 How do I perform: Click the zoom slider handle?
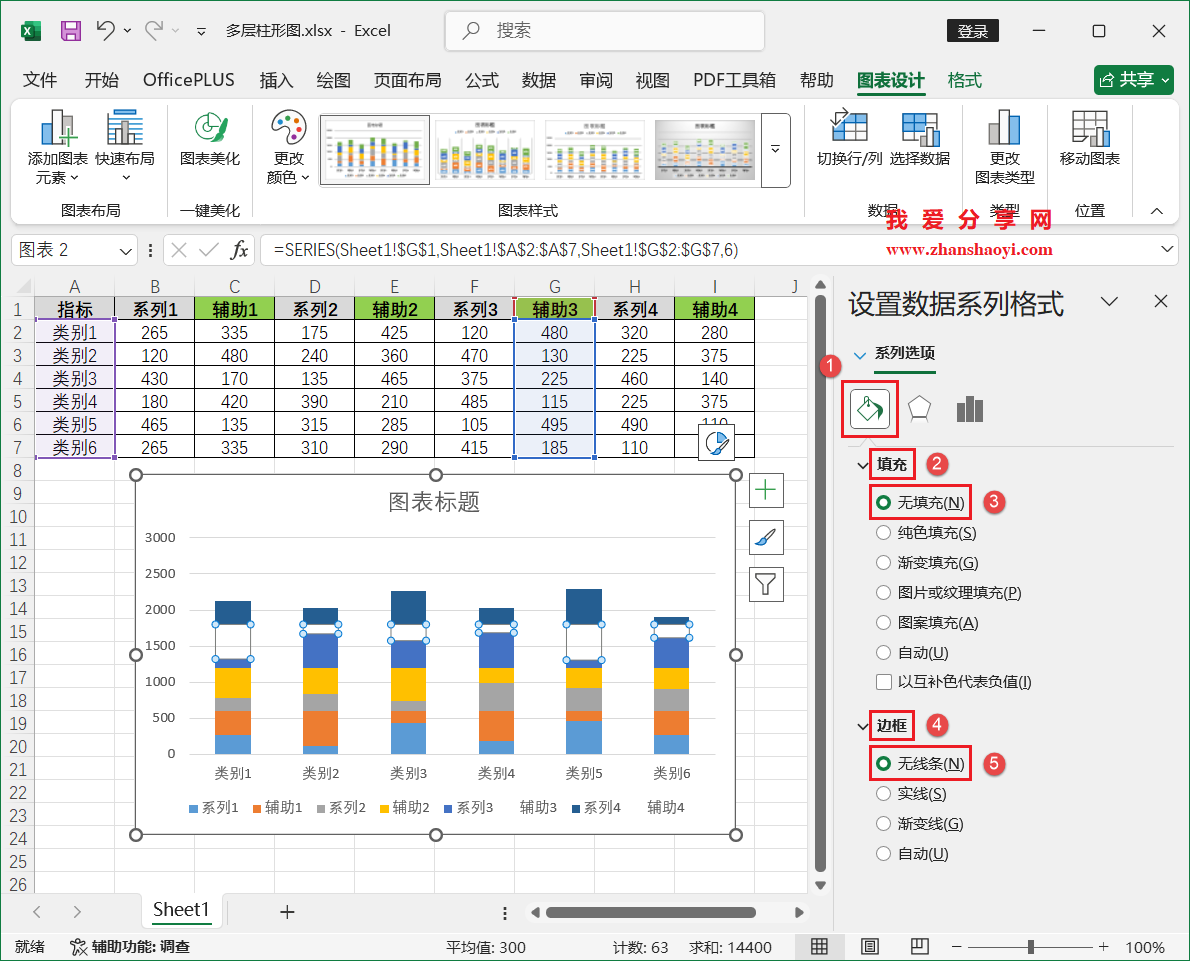coord(1031,947)
